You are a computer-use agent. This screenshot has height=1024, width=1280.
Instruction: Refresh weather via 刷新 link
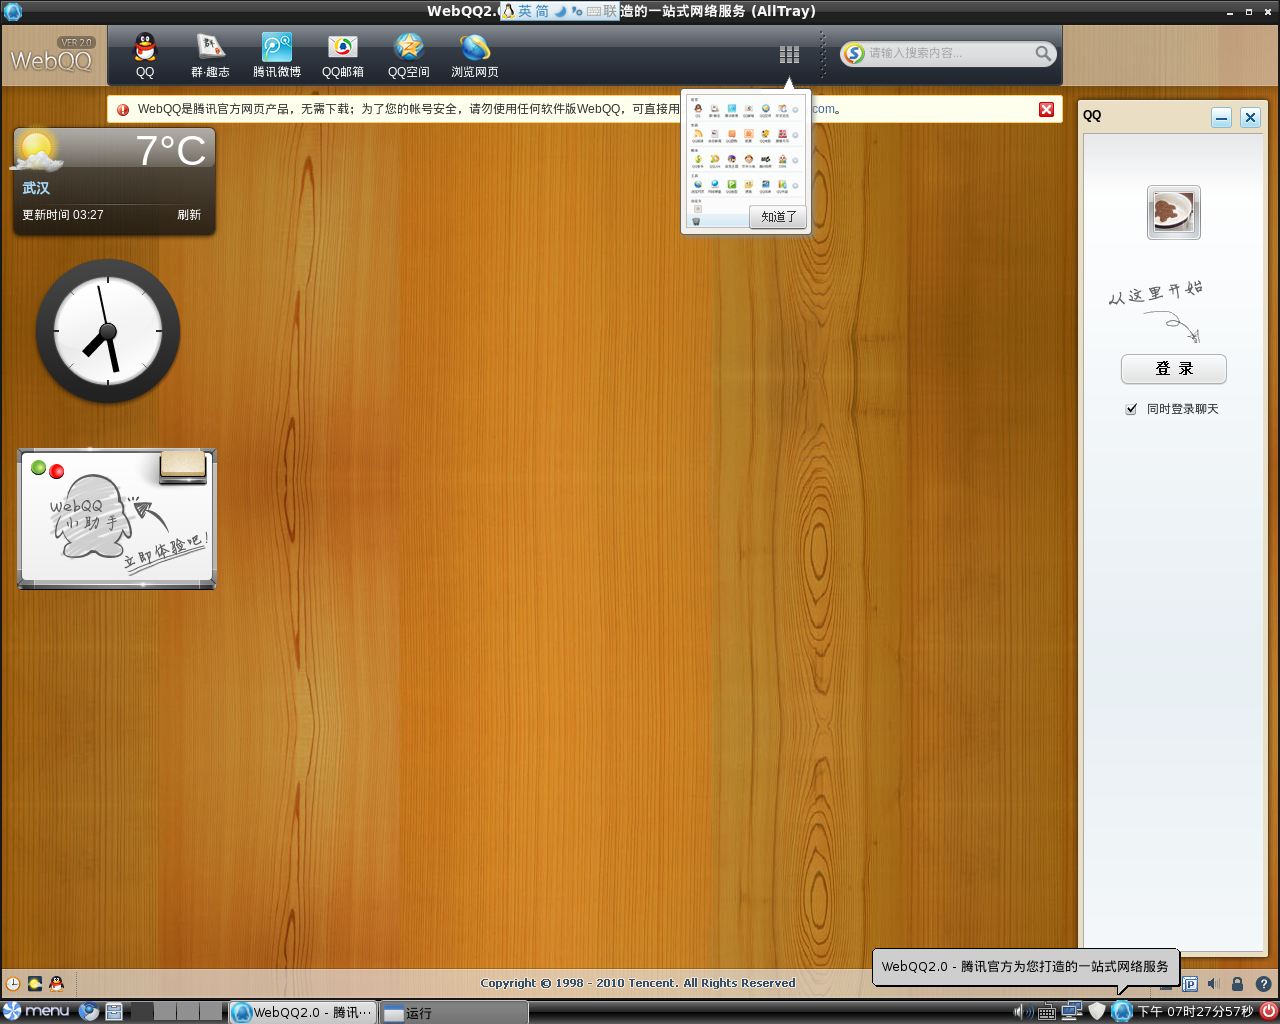[189, 215]
